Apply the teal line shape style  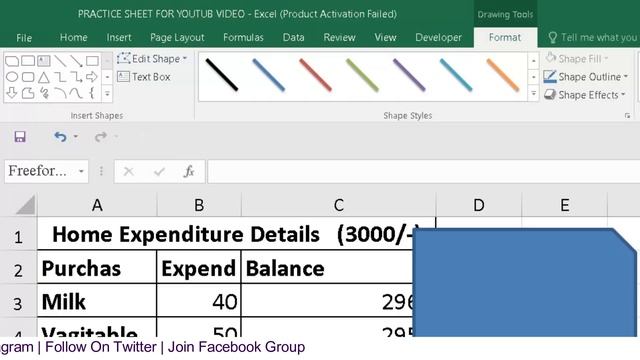456,75
